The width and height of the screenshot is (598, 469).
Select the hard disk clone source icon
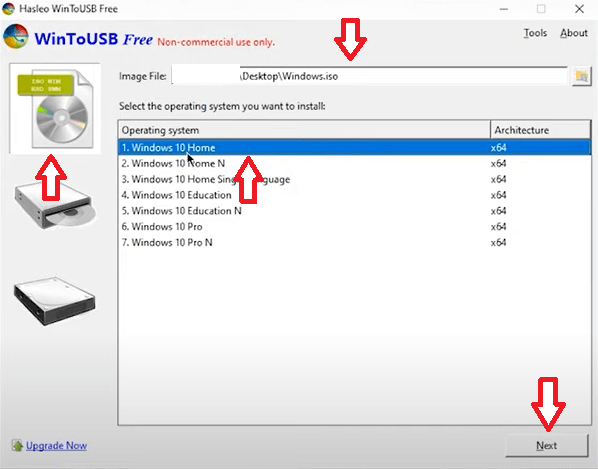click(55, 301)
